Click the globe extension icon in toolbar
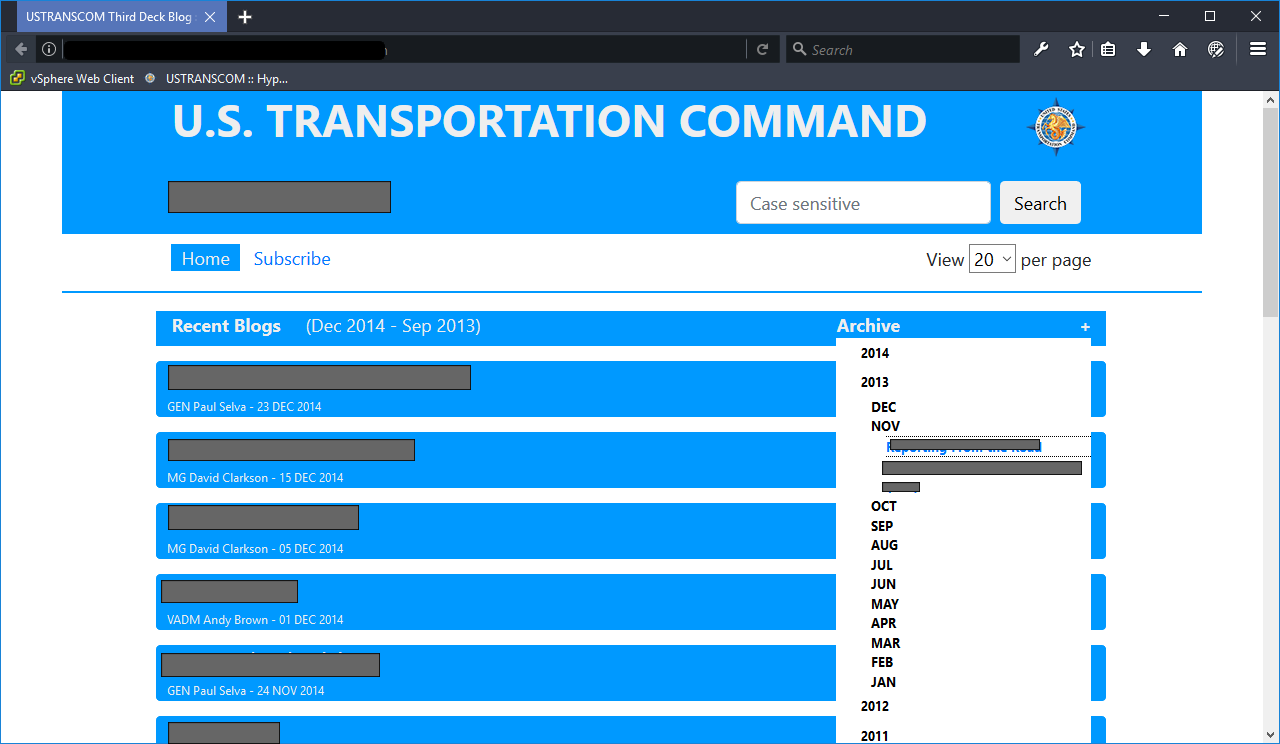The image size is (1280, 744). 1215,49
